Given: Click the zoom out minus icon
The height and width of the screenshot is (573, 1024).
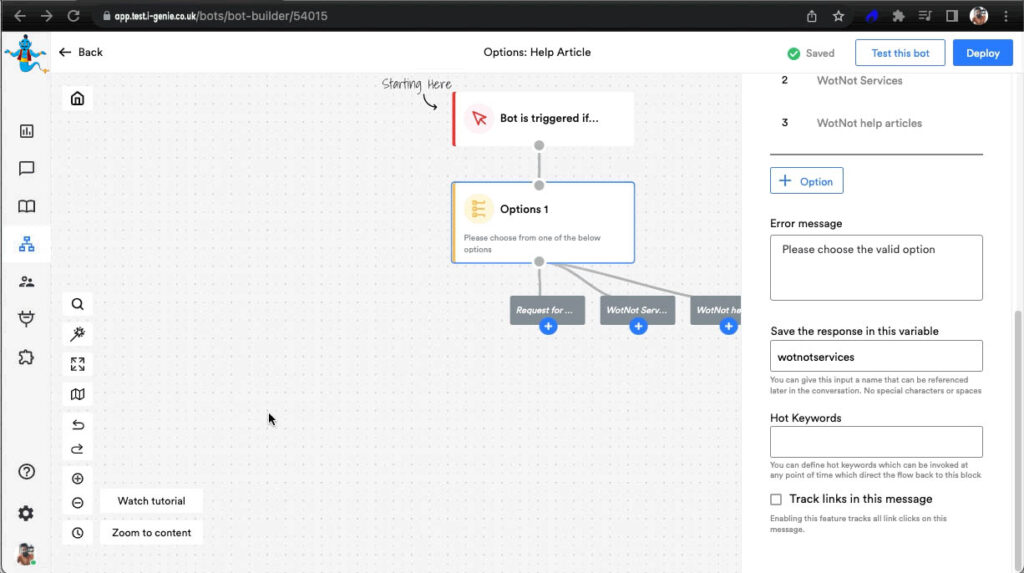Looking at the screenshot, I should point(77,503).
